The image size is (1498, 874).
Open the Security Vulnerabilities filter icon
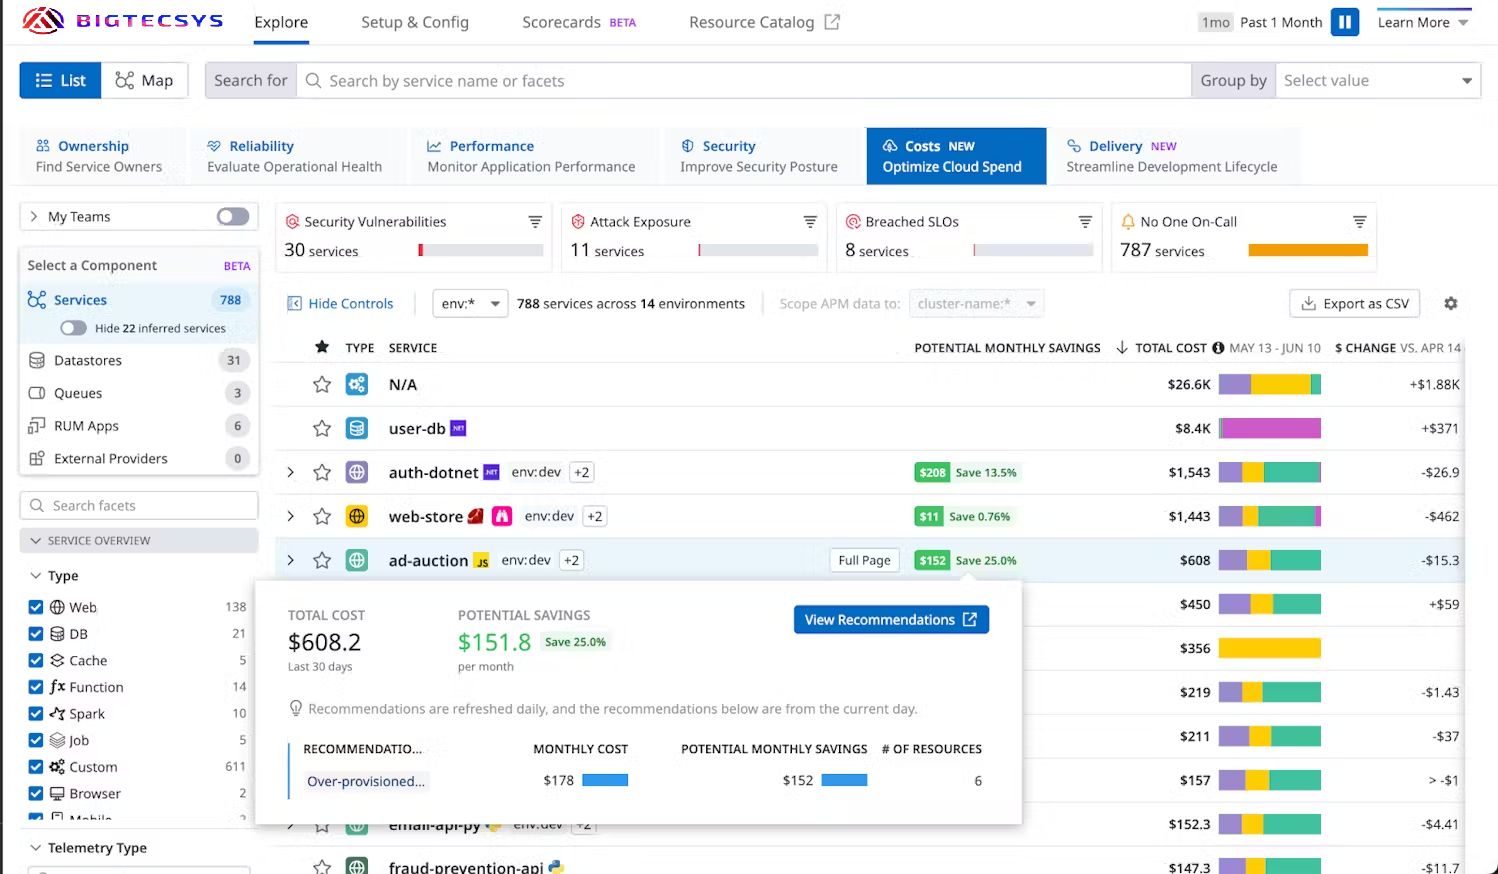click(x=535, y=221)
